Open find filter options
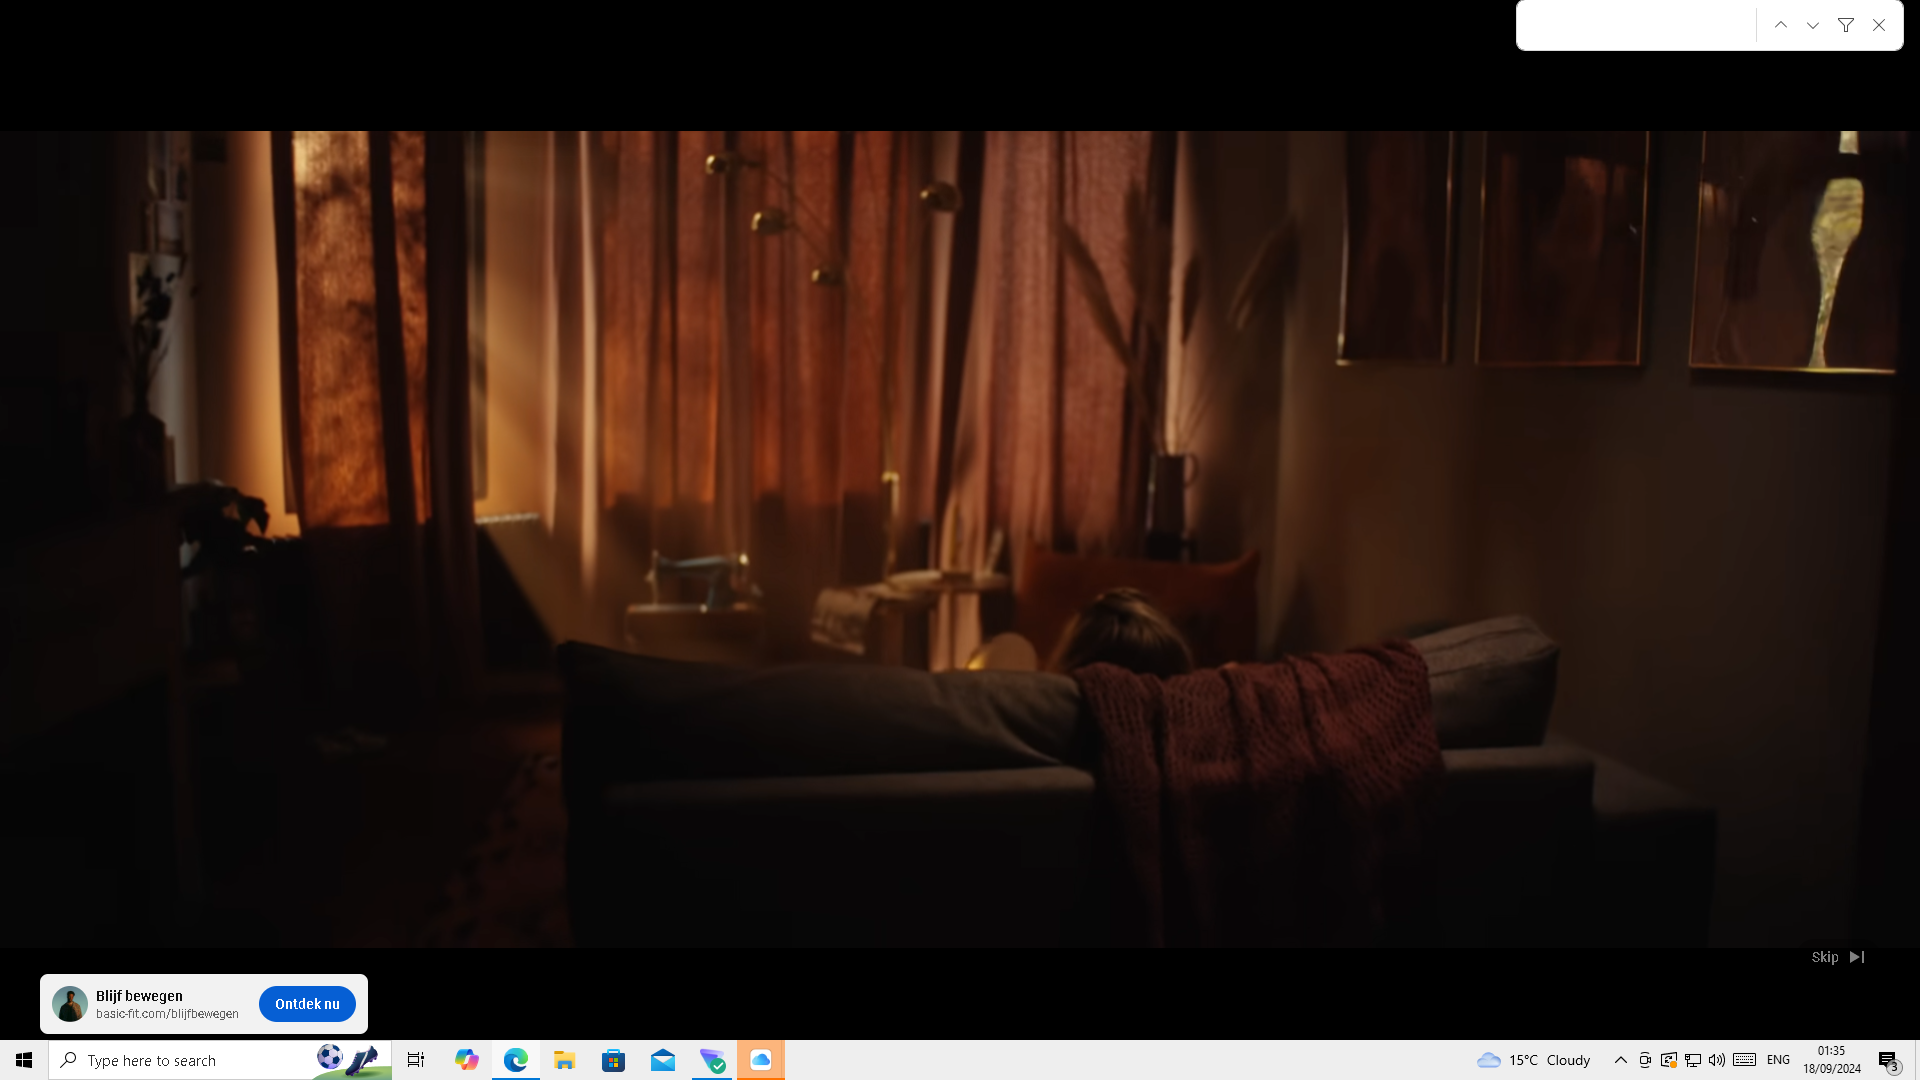Screen dimensions: 1920x1080 click(x=1846, y=26)
